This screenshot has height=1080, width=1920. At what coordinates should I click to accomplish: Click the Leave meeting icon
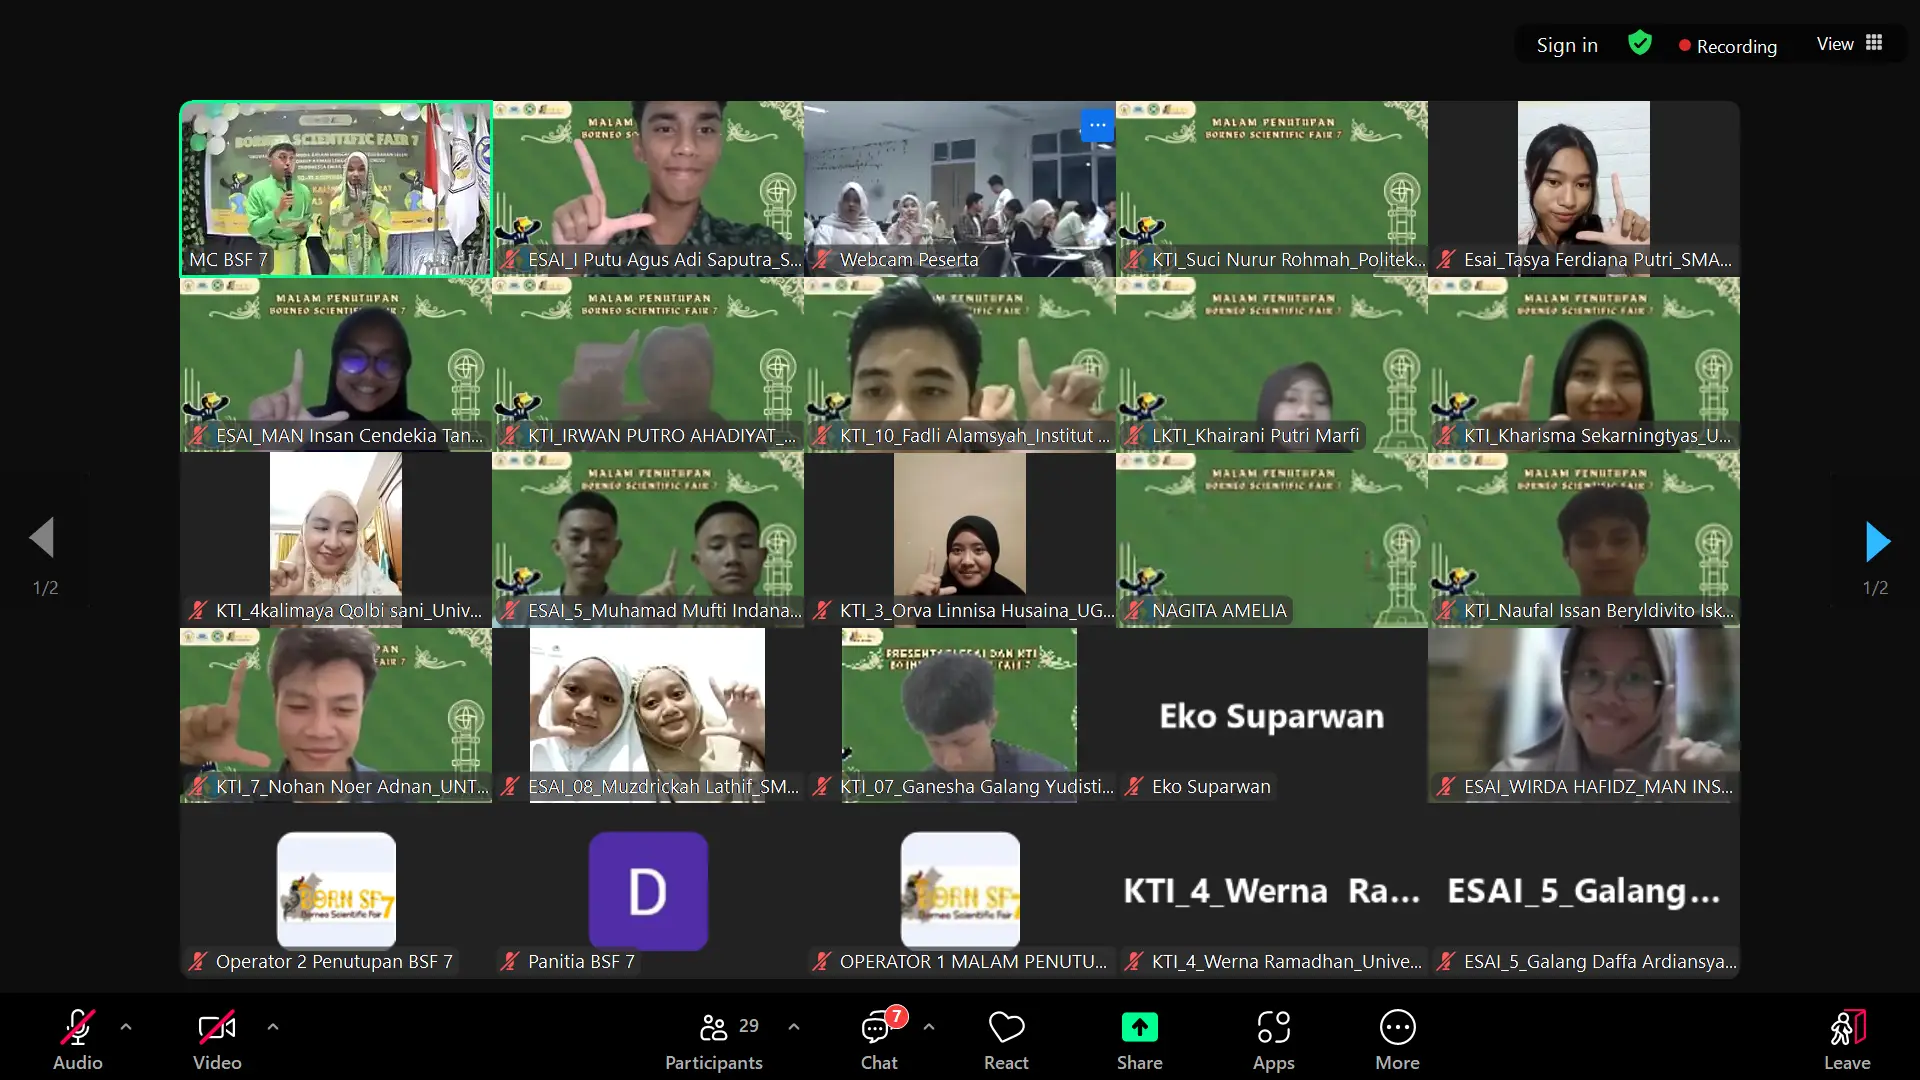tap(1846, 1028)
